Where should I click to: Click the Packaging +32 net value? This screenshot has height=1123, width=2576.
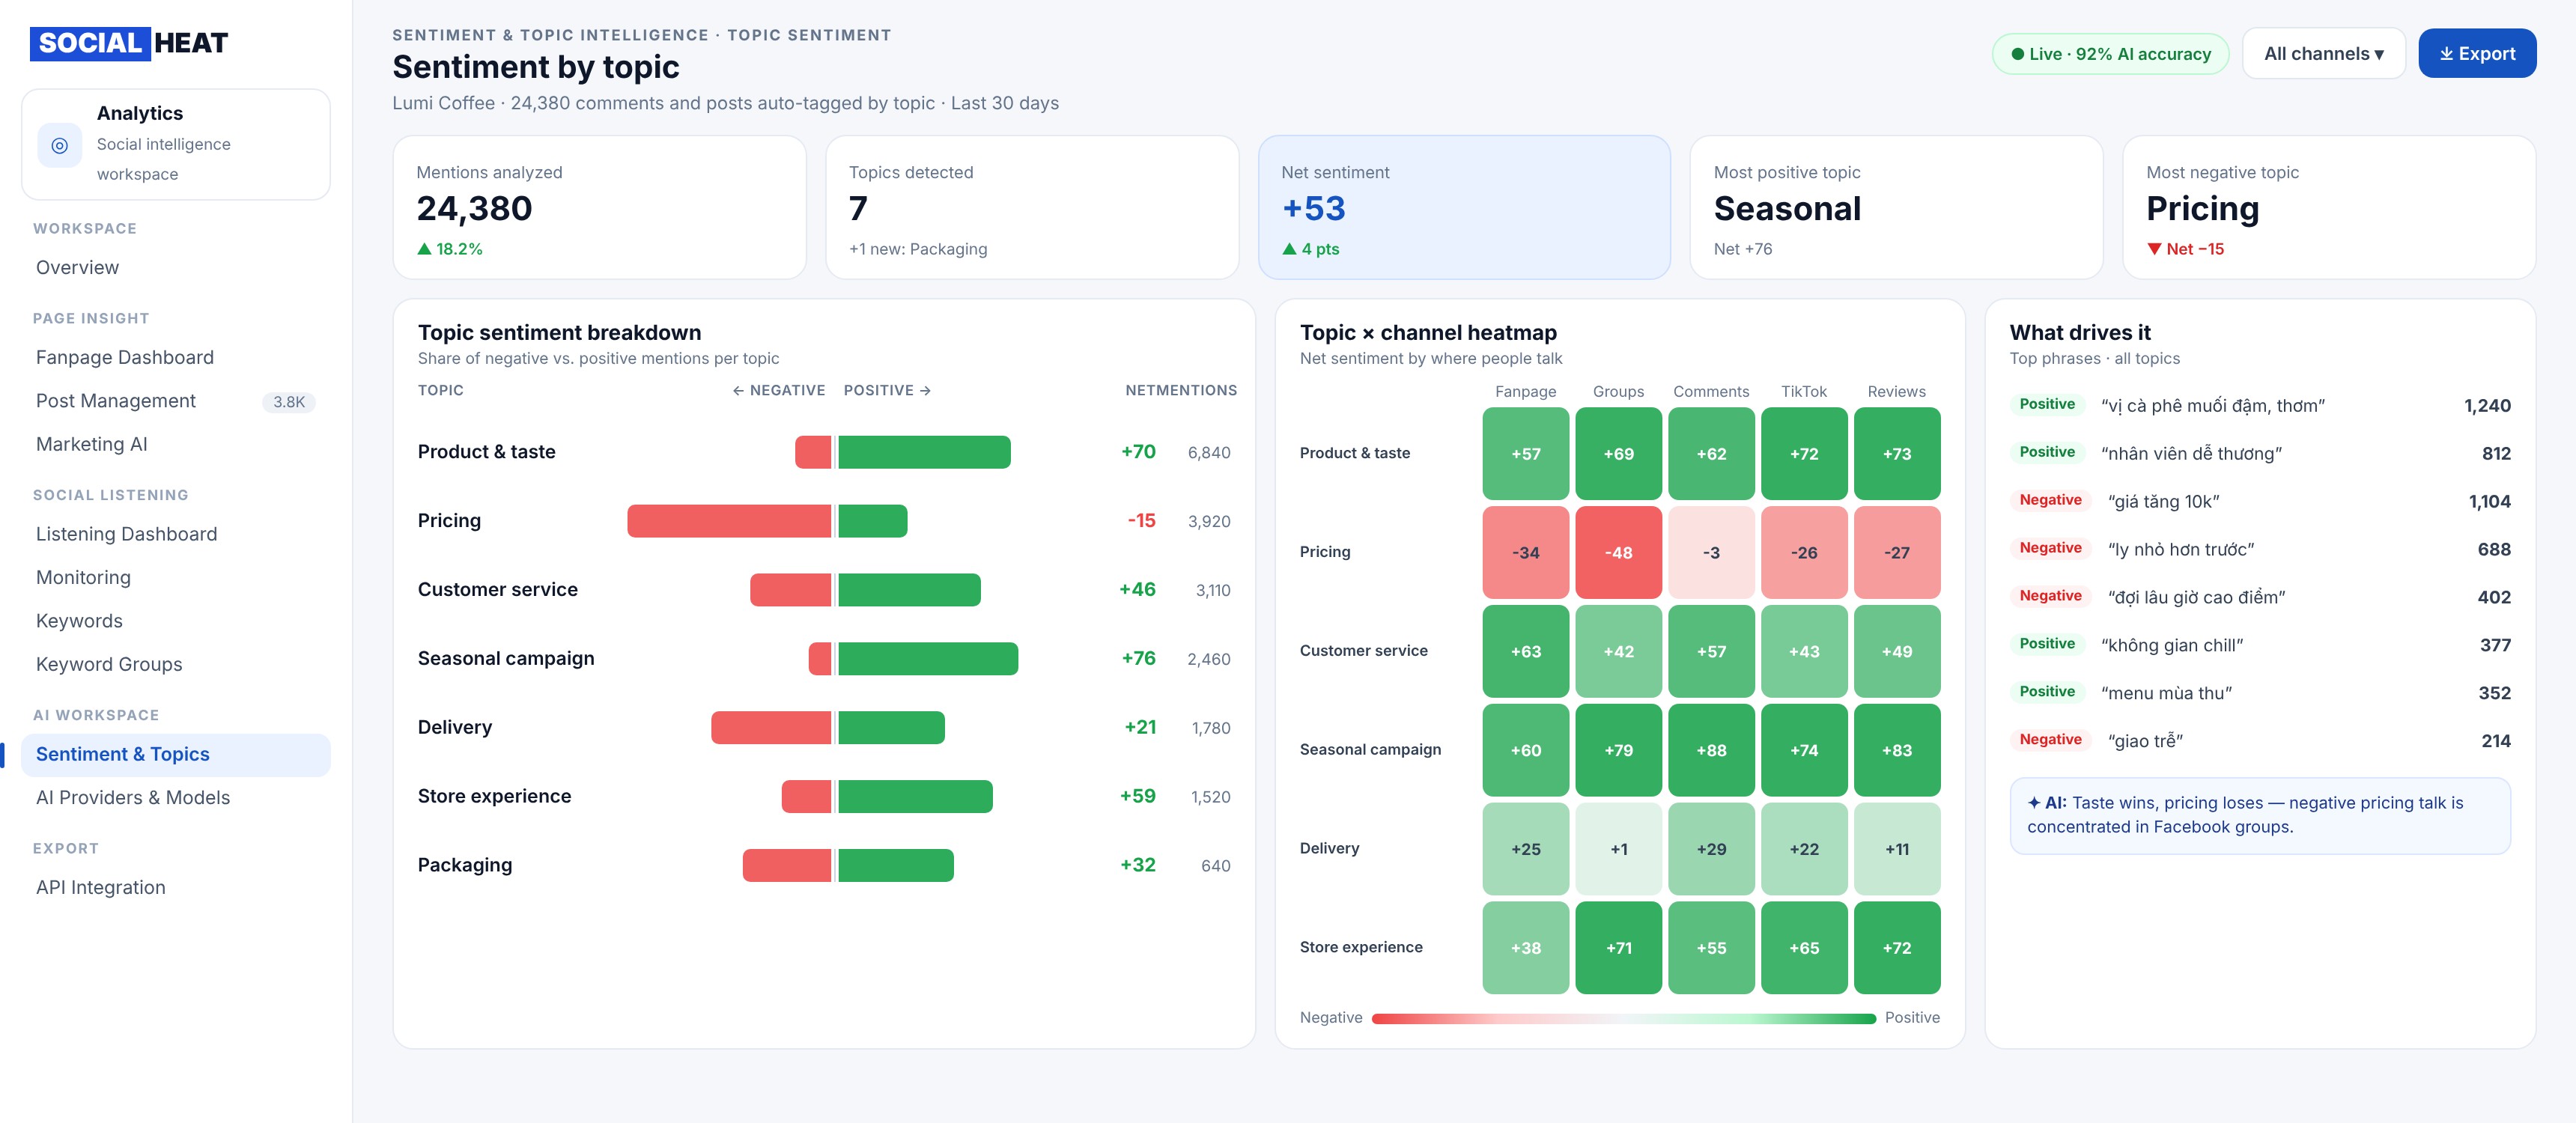click(x=1138, y=865)
